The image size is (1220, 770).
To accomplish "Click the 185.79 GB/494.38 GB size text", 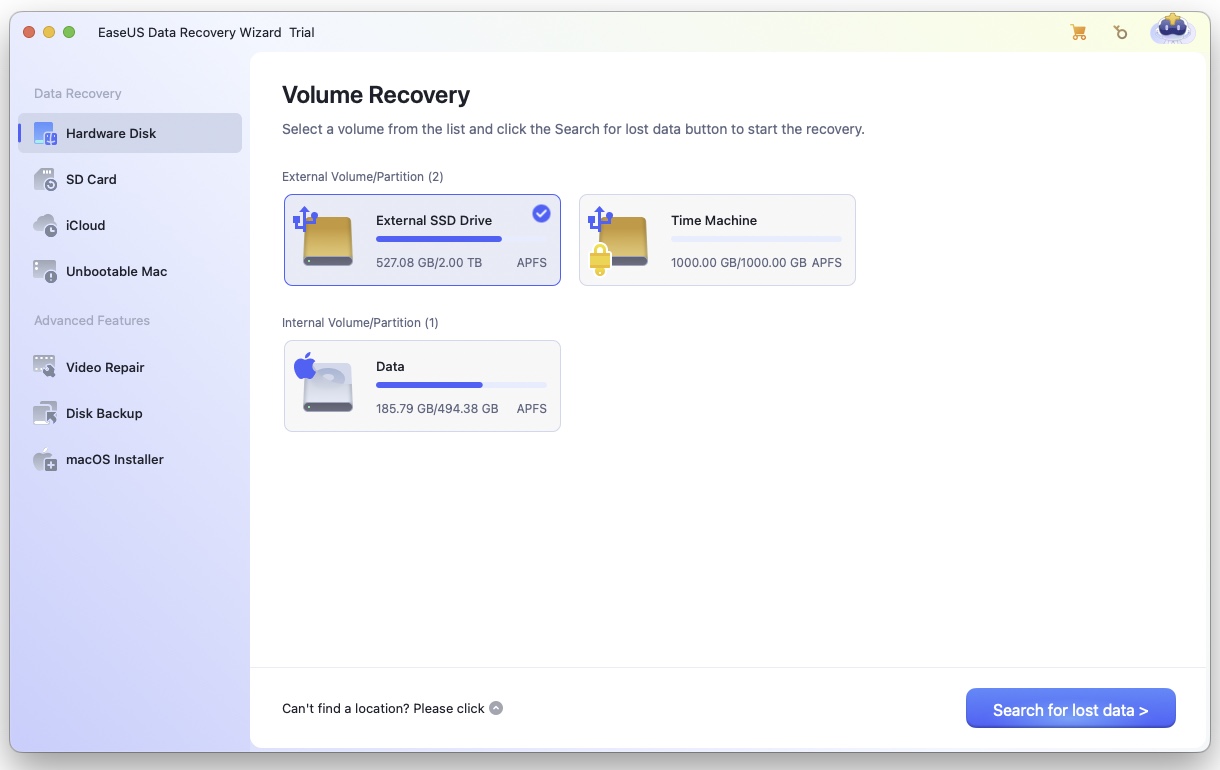I will [x=437, y=409].
